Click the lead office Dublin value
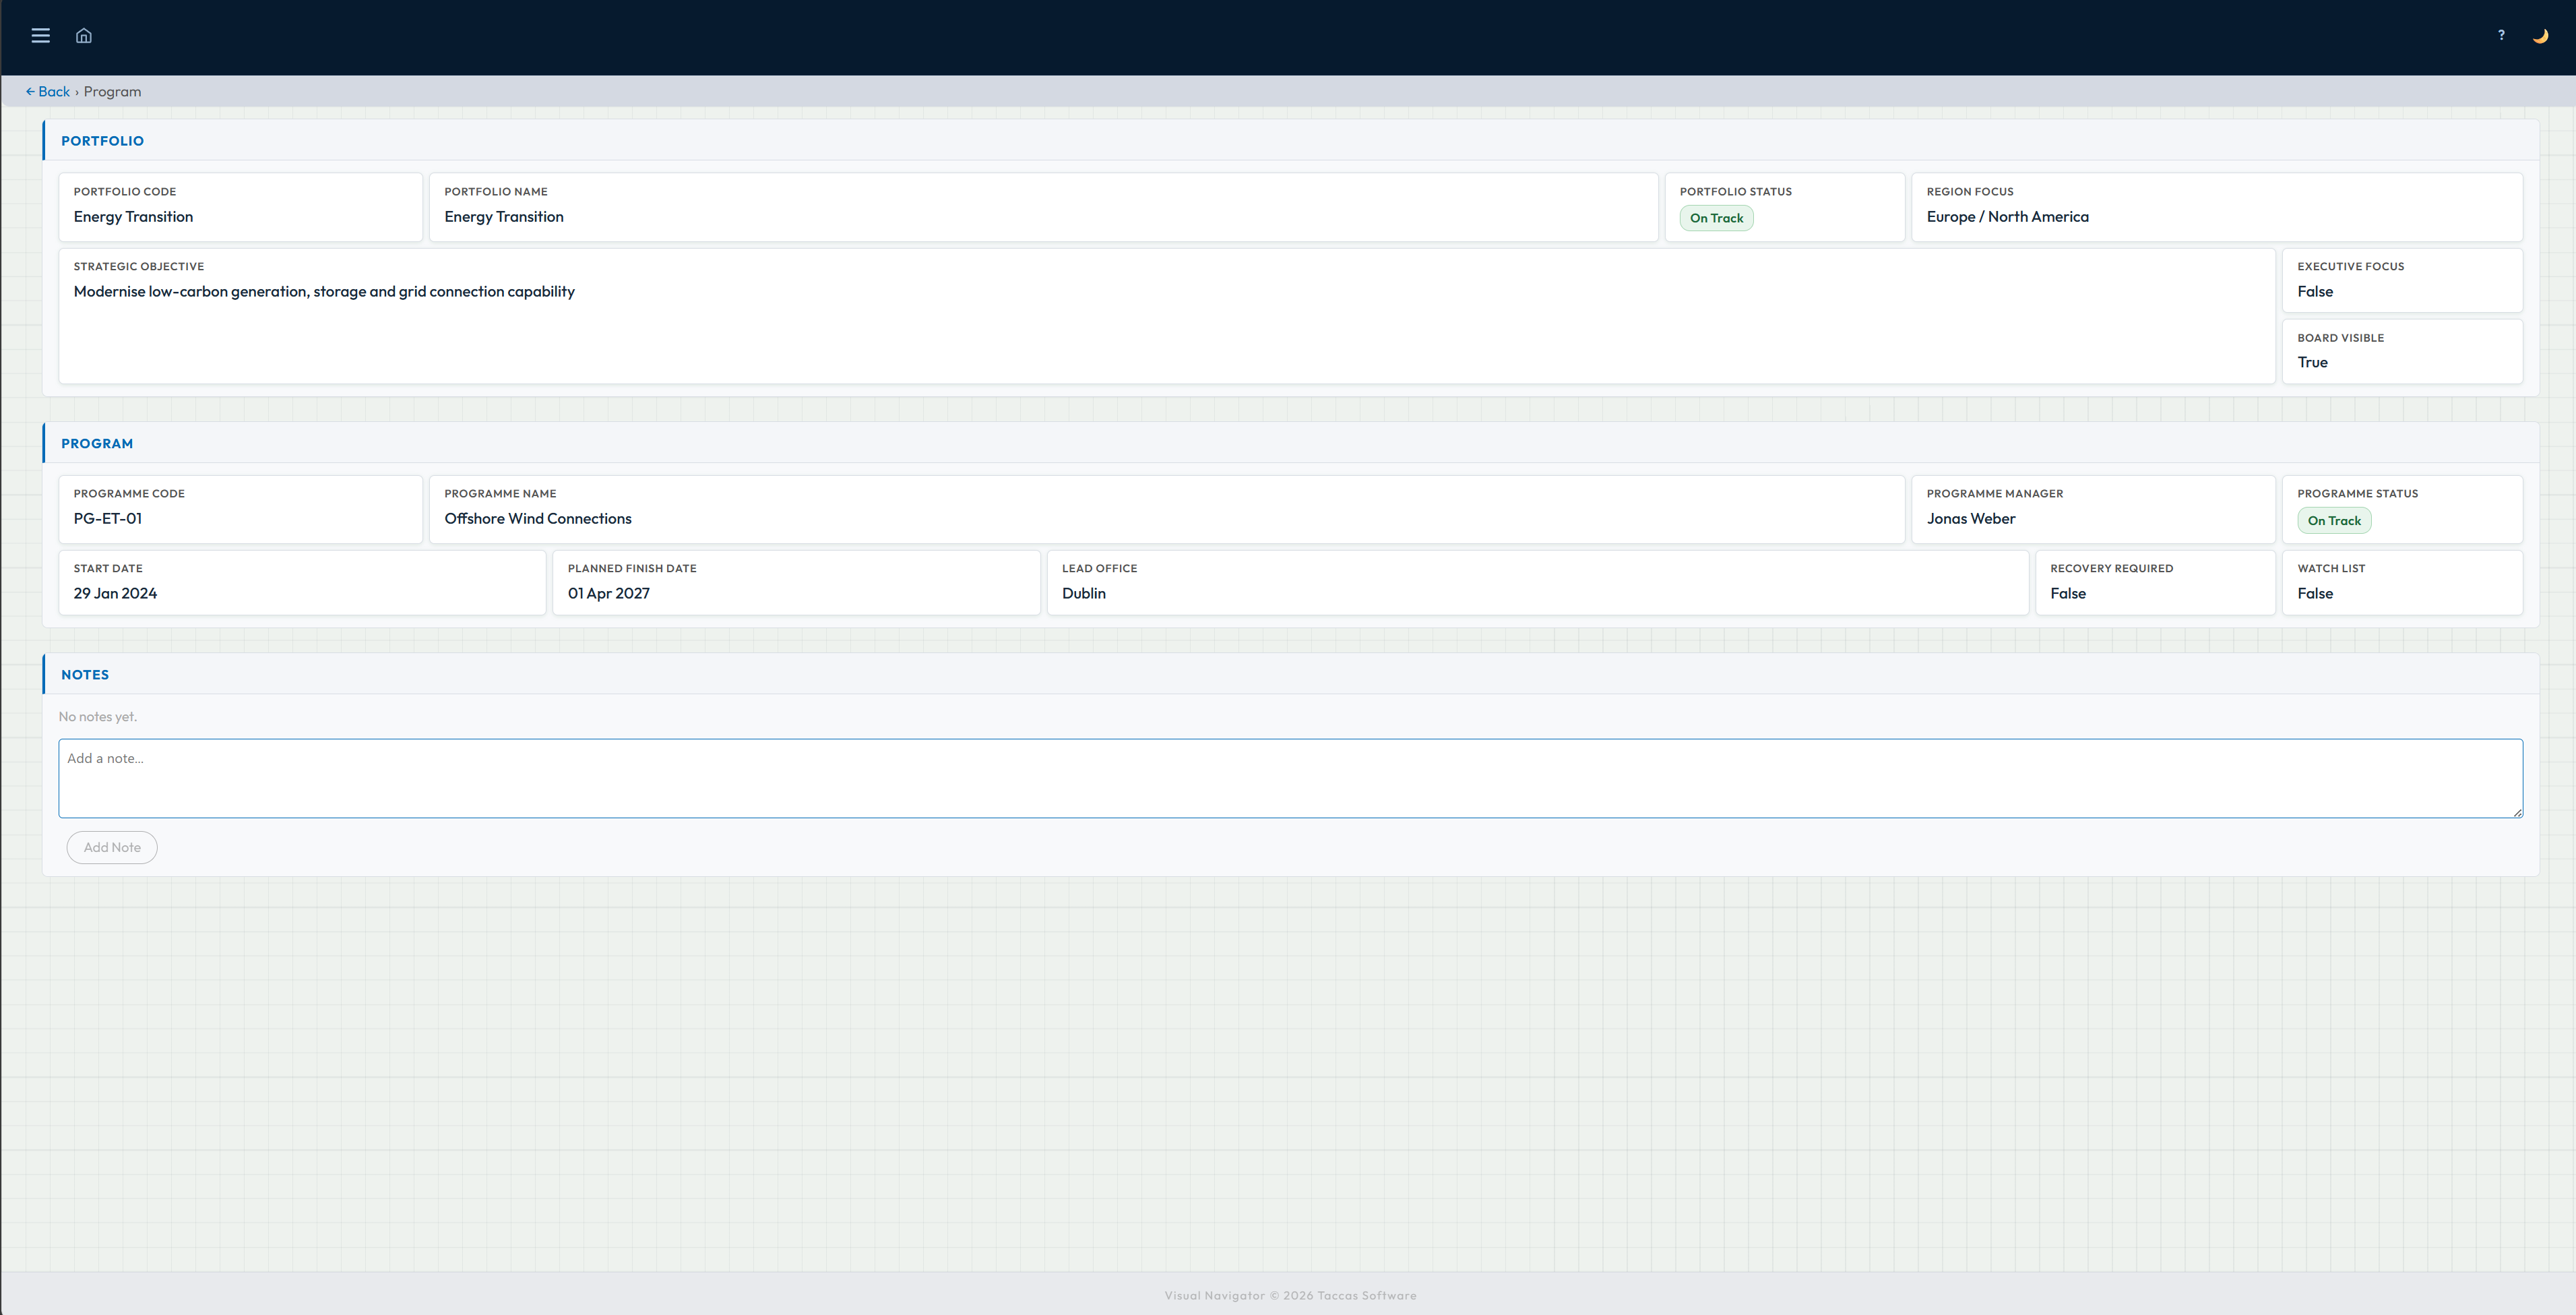 click(1083, 593)
